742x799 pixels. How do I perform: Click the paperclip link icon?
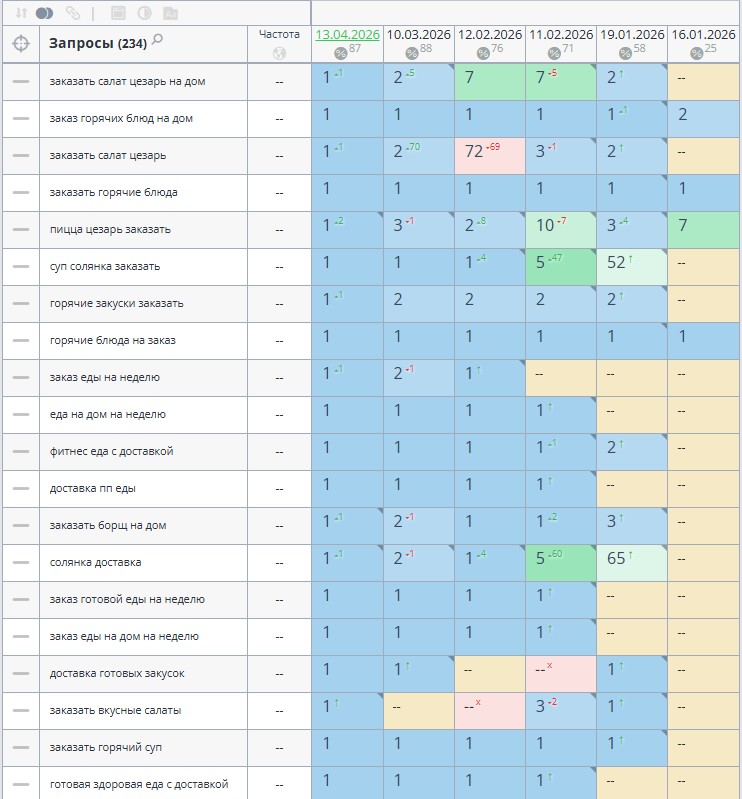click(73, 13)
